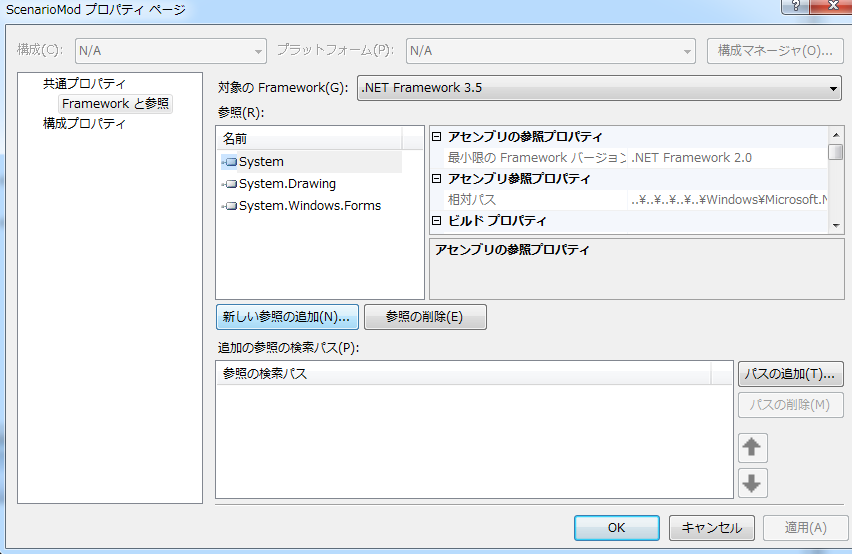Click パスの追加 button

790,374
